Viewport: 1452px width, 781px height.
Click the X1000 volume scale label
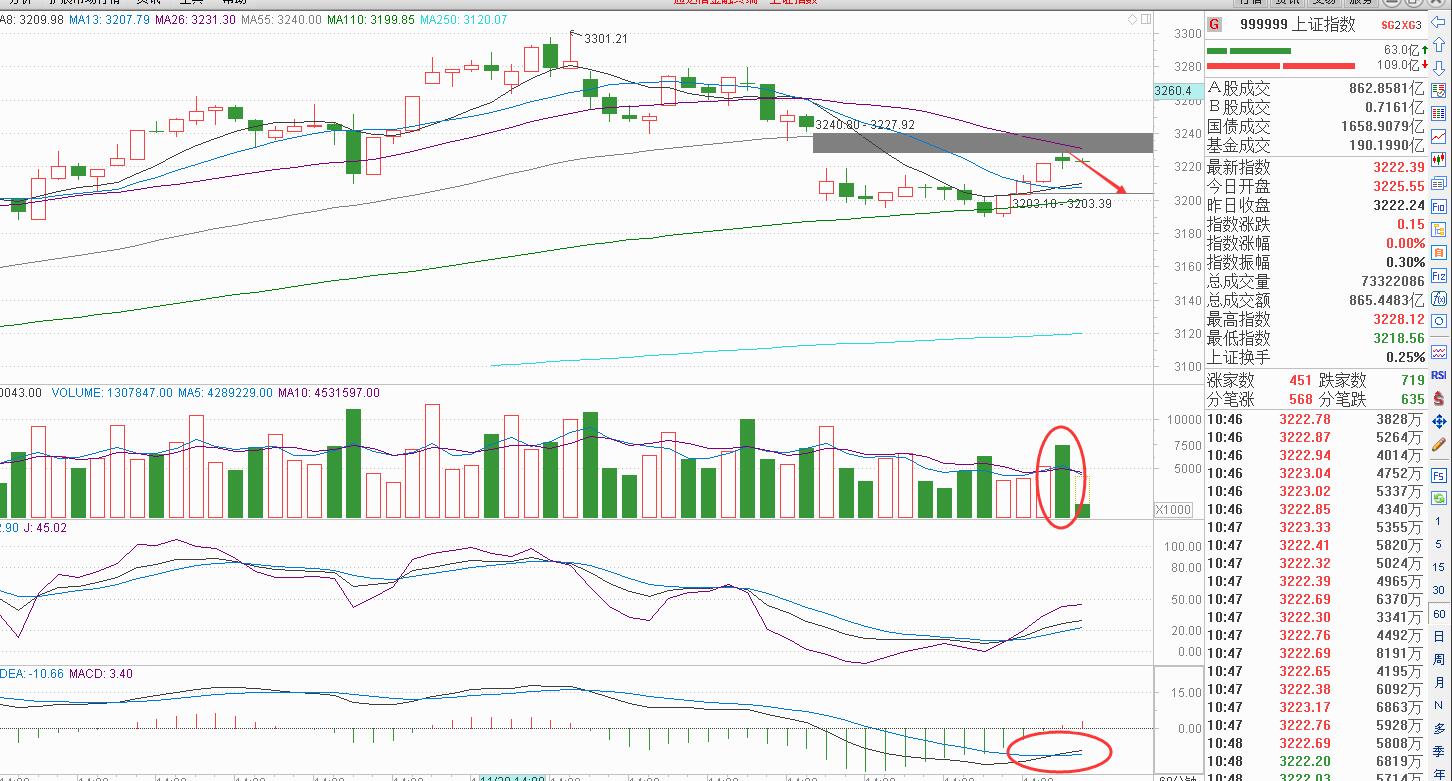point(1173,509)
